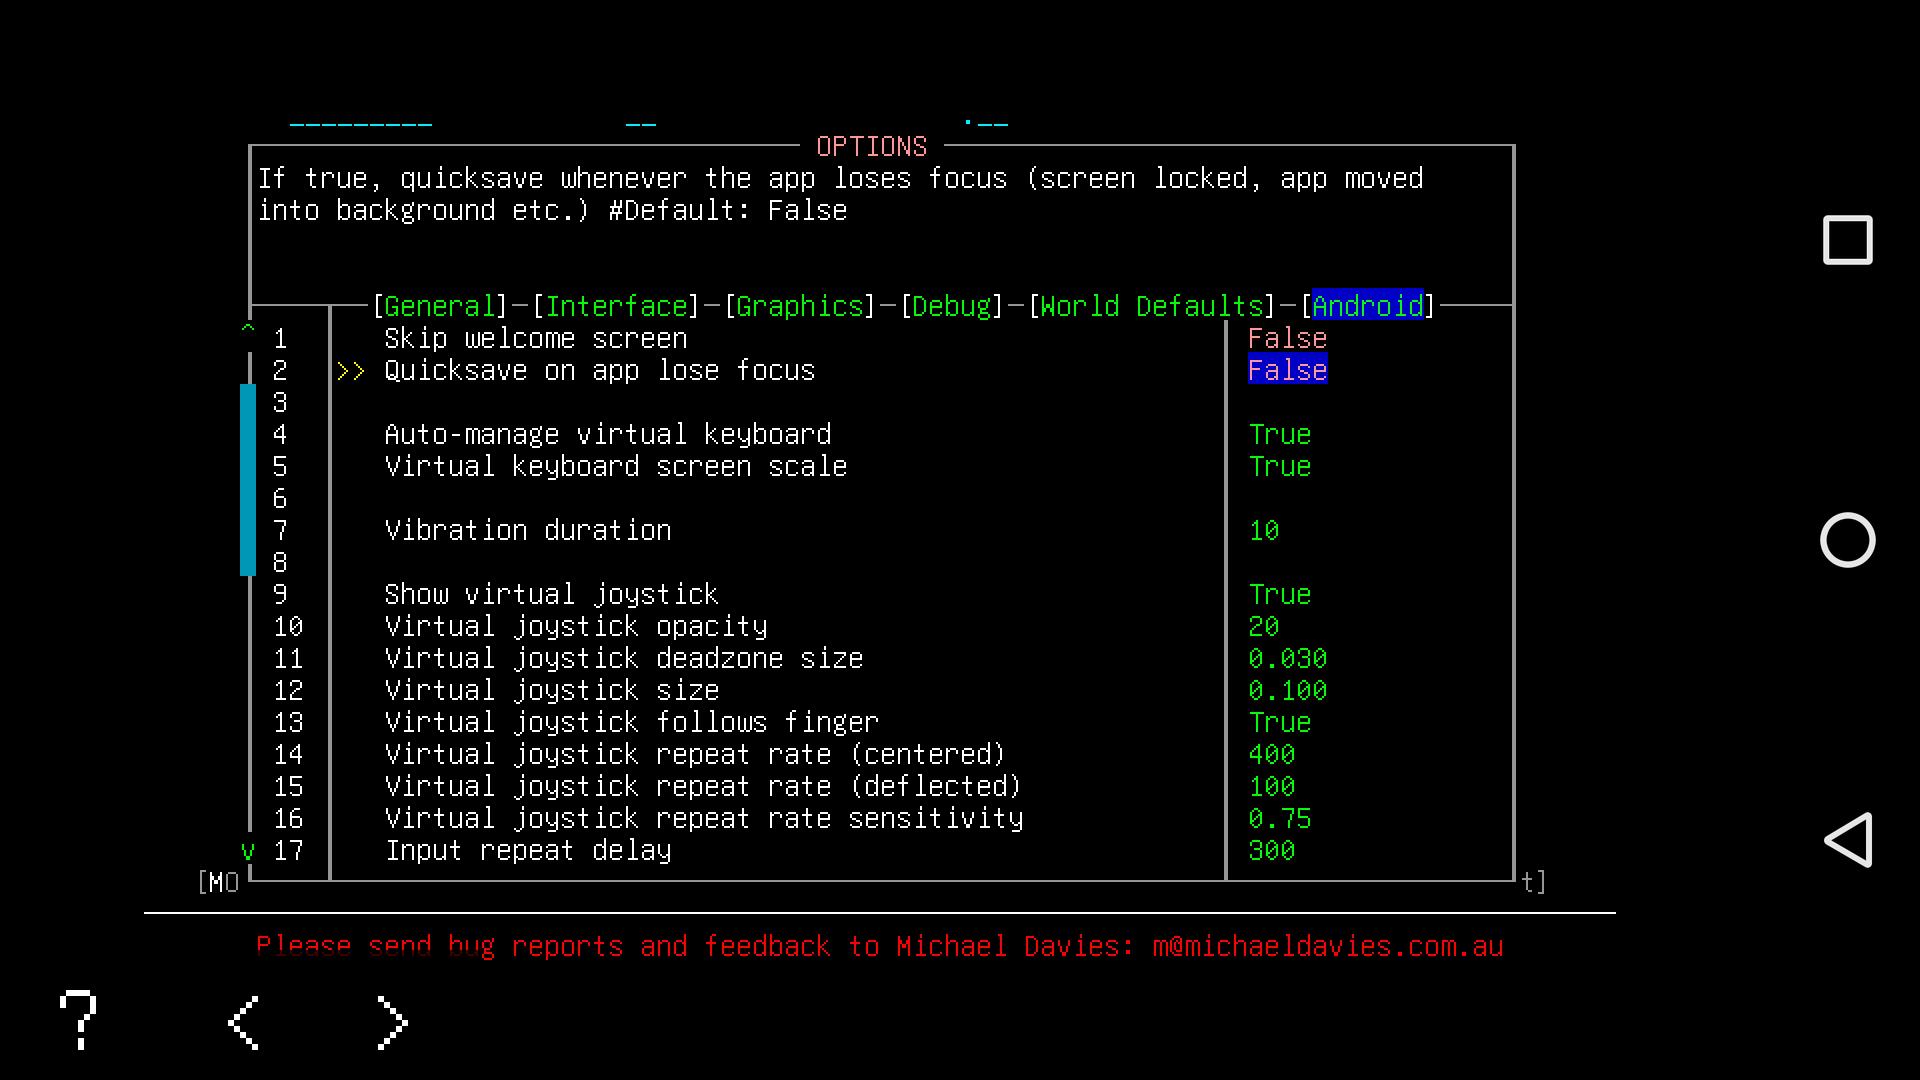Open Virtual joystick opacity value 20

(x=1264, y=627)
